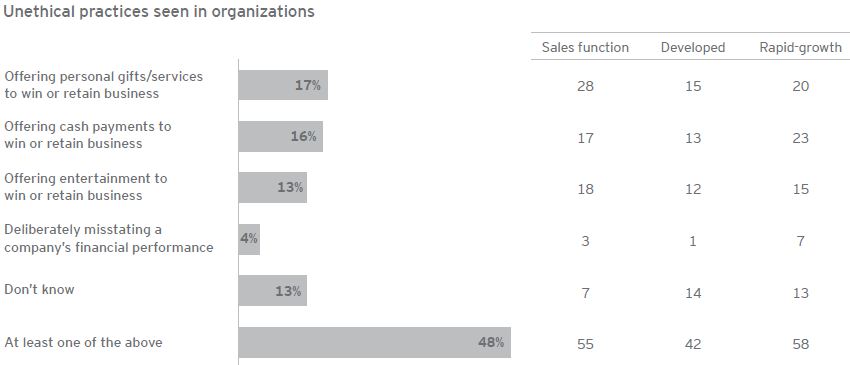Select the Deliberately misstating label

(x=108, y=238)
